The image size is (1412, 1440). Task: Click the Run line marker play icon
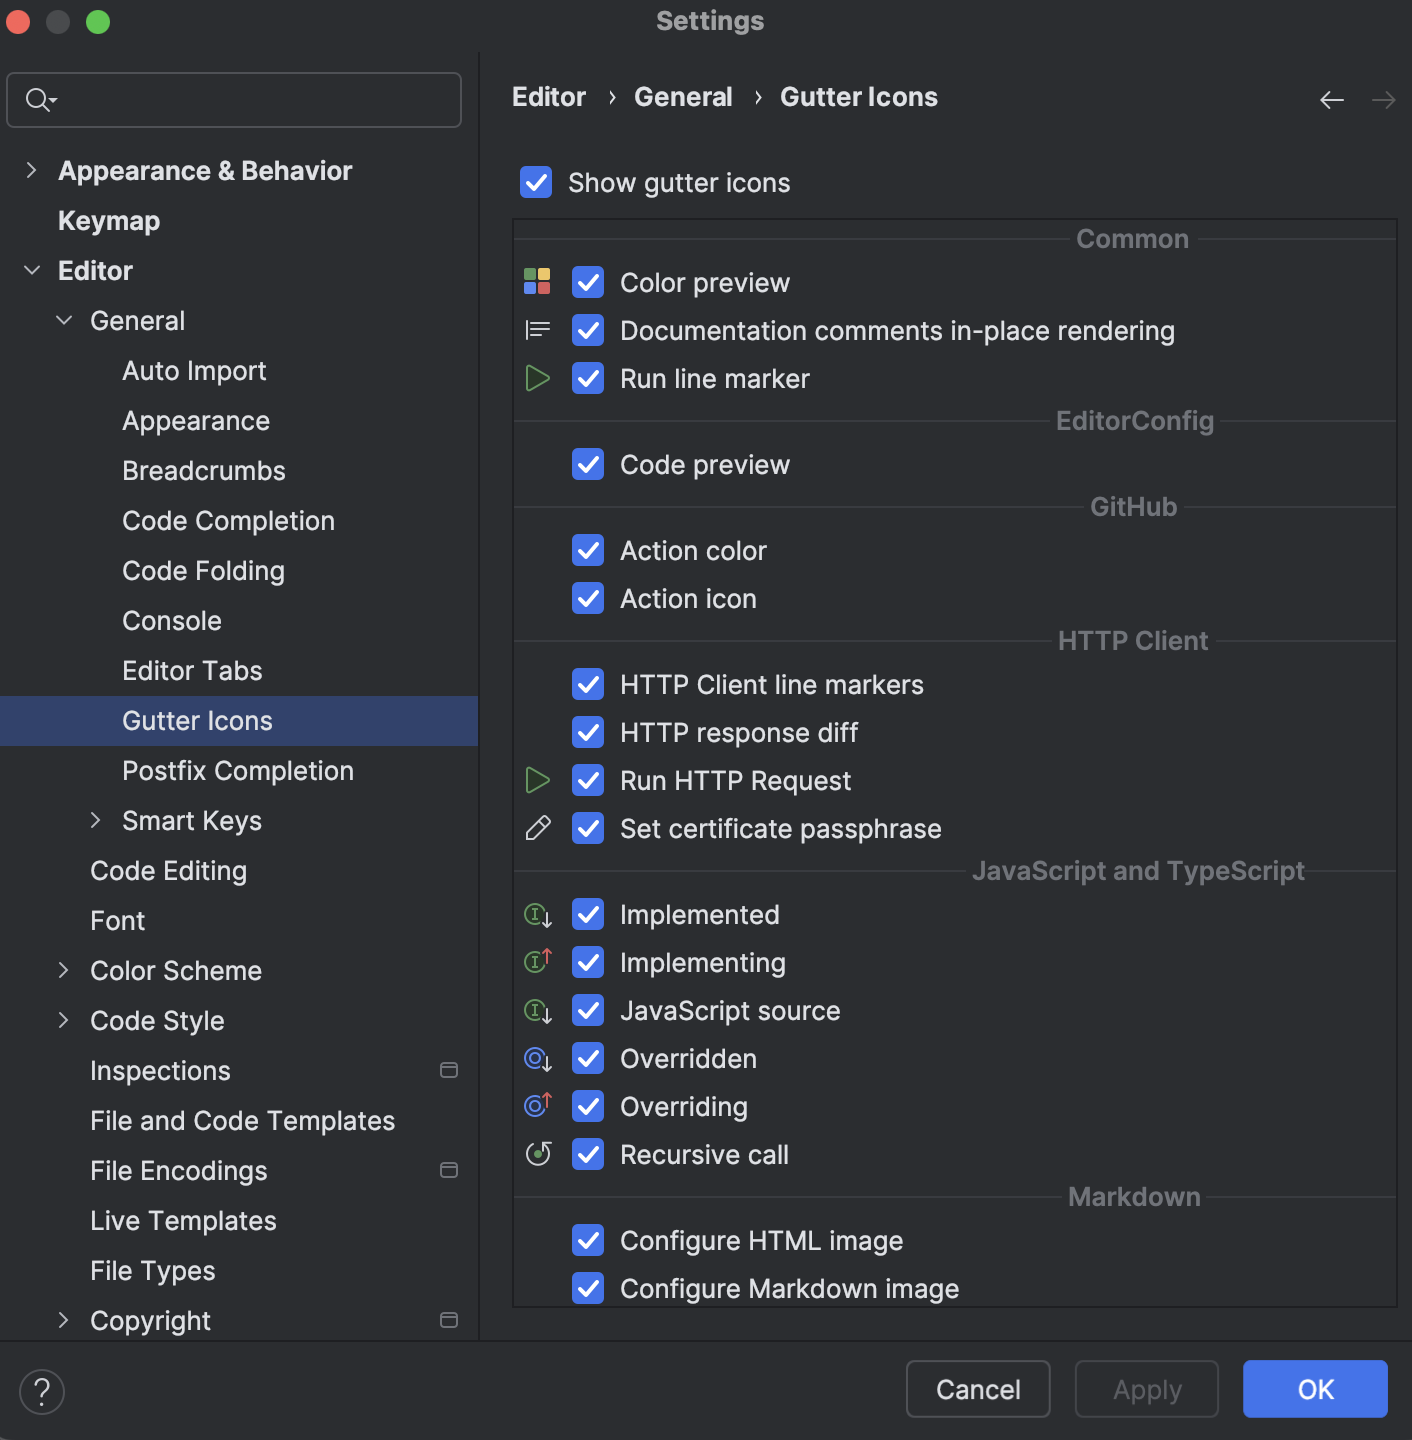click(x=537, y=378)
